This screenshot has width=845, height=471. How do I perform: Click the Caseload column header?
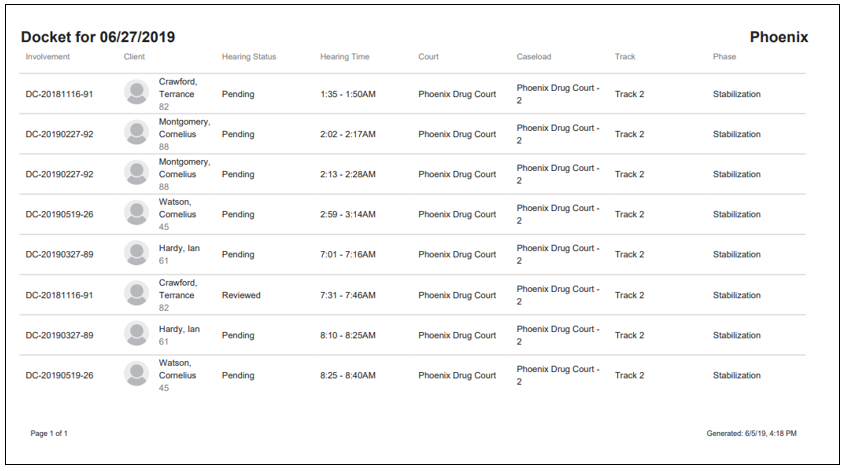tap(534, 57)
